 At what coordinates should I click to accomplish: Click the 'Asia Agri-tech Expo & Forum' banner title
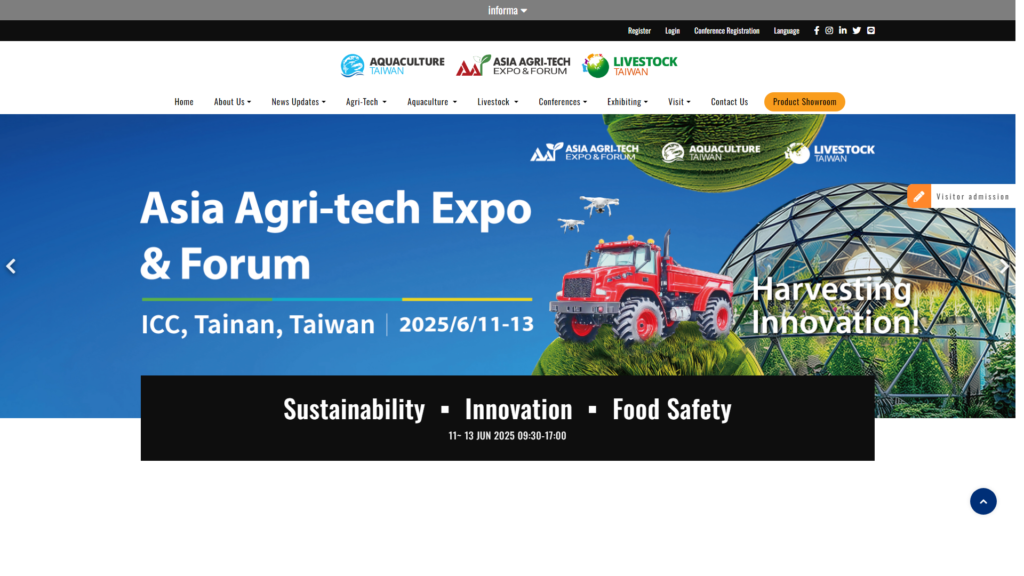(x=338, y=238)
